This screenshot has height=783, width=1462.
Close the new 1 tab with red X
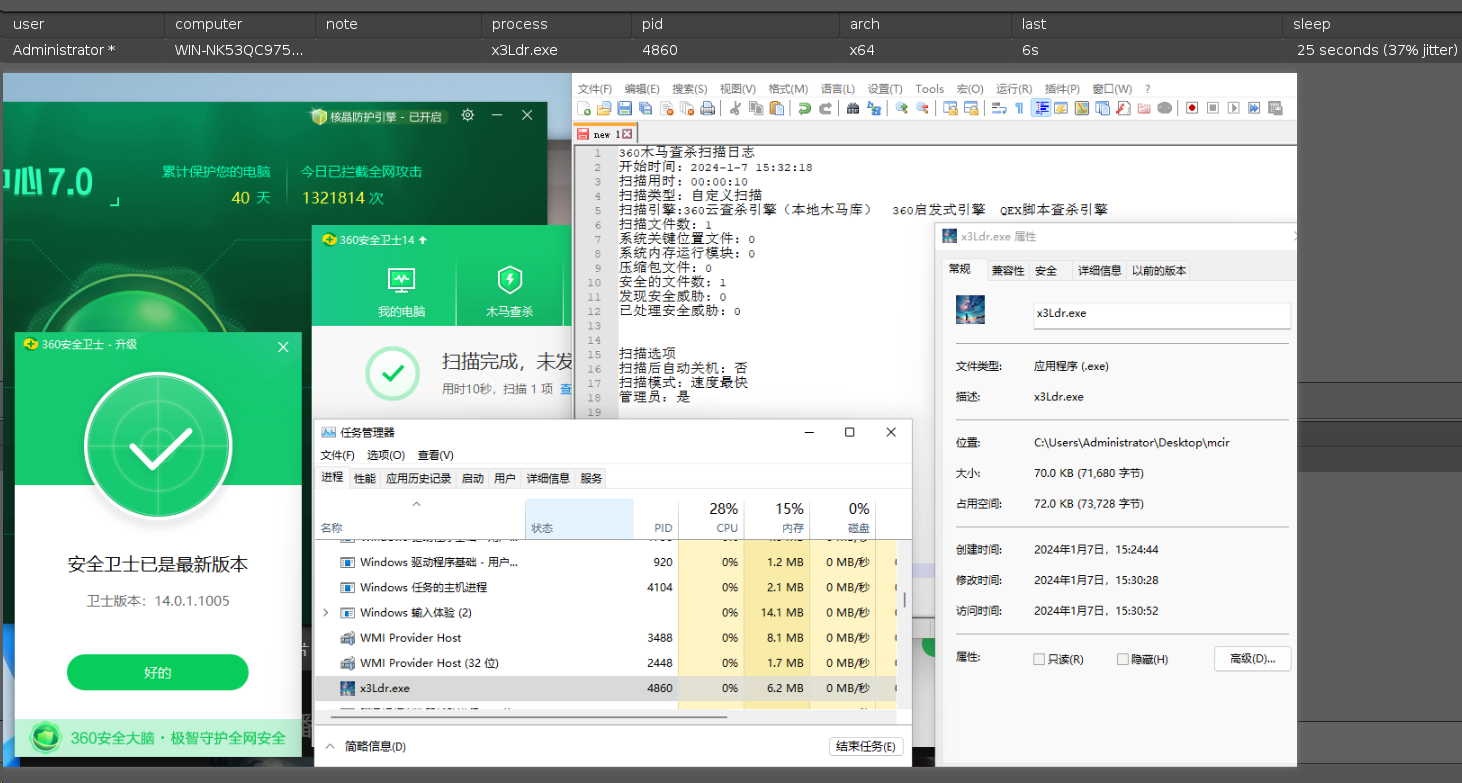coord(627,134)
